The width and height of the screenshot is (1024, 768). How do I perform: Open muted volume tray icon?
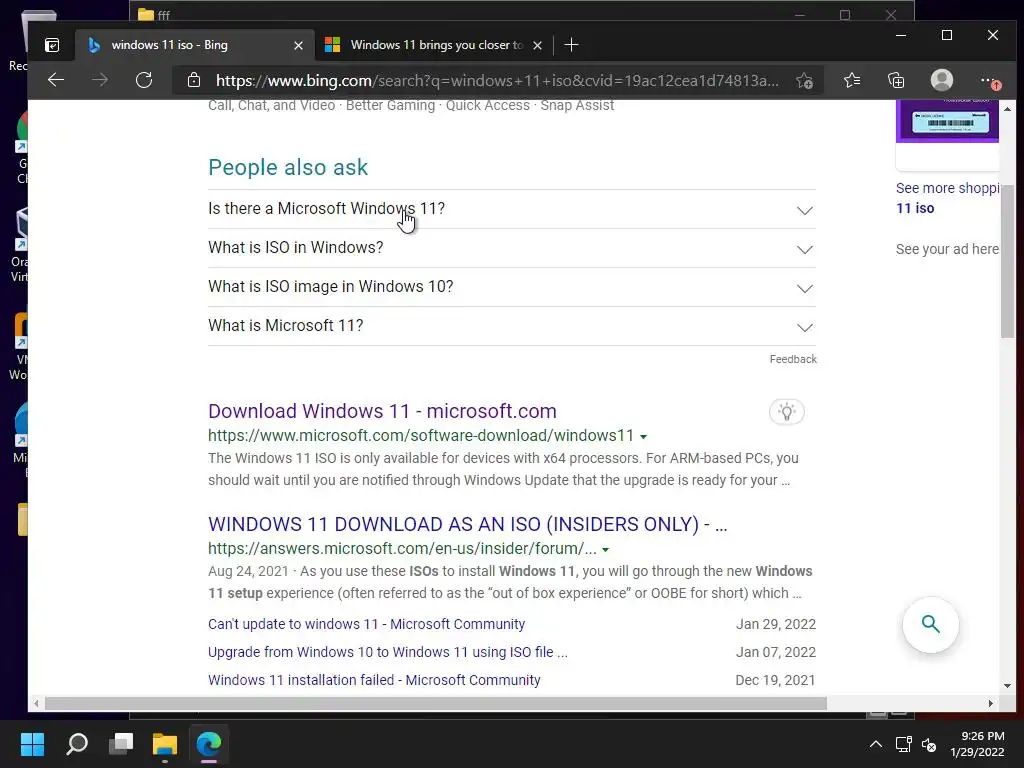click(x=929, y=744)
